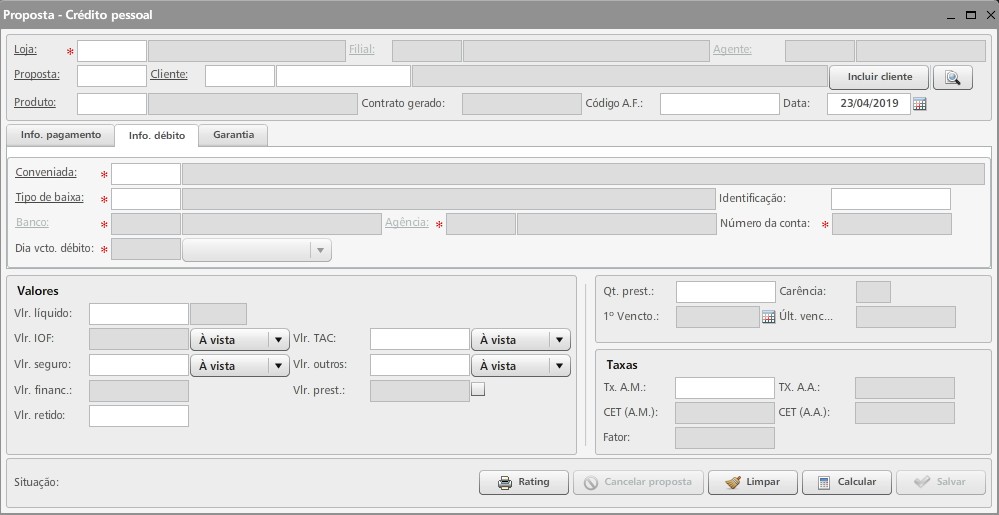The width and height of the screenshot is (999, 515).
Task: Open the client search magnifier button
Action: (x=952, y=77)
